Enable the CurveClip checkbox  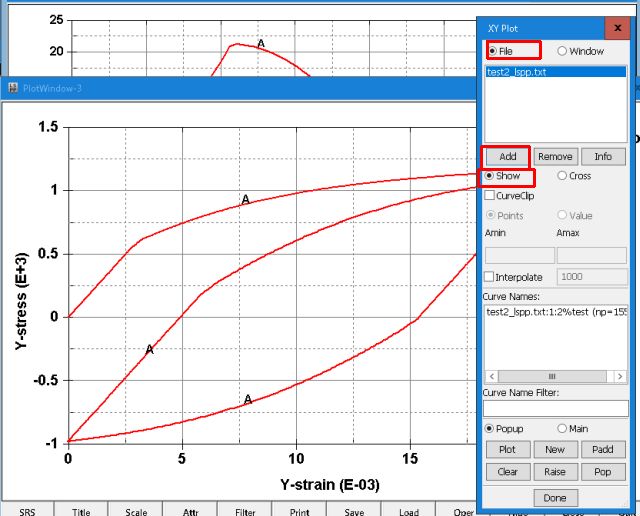490,196
